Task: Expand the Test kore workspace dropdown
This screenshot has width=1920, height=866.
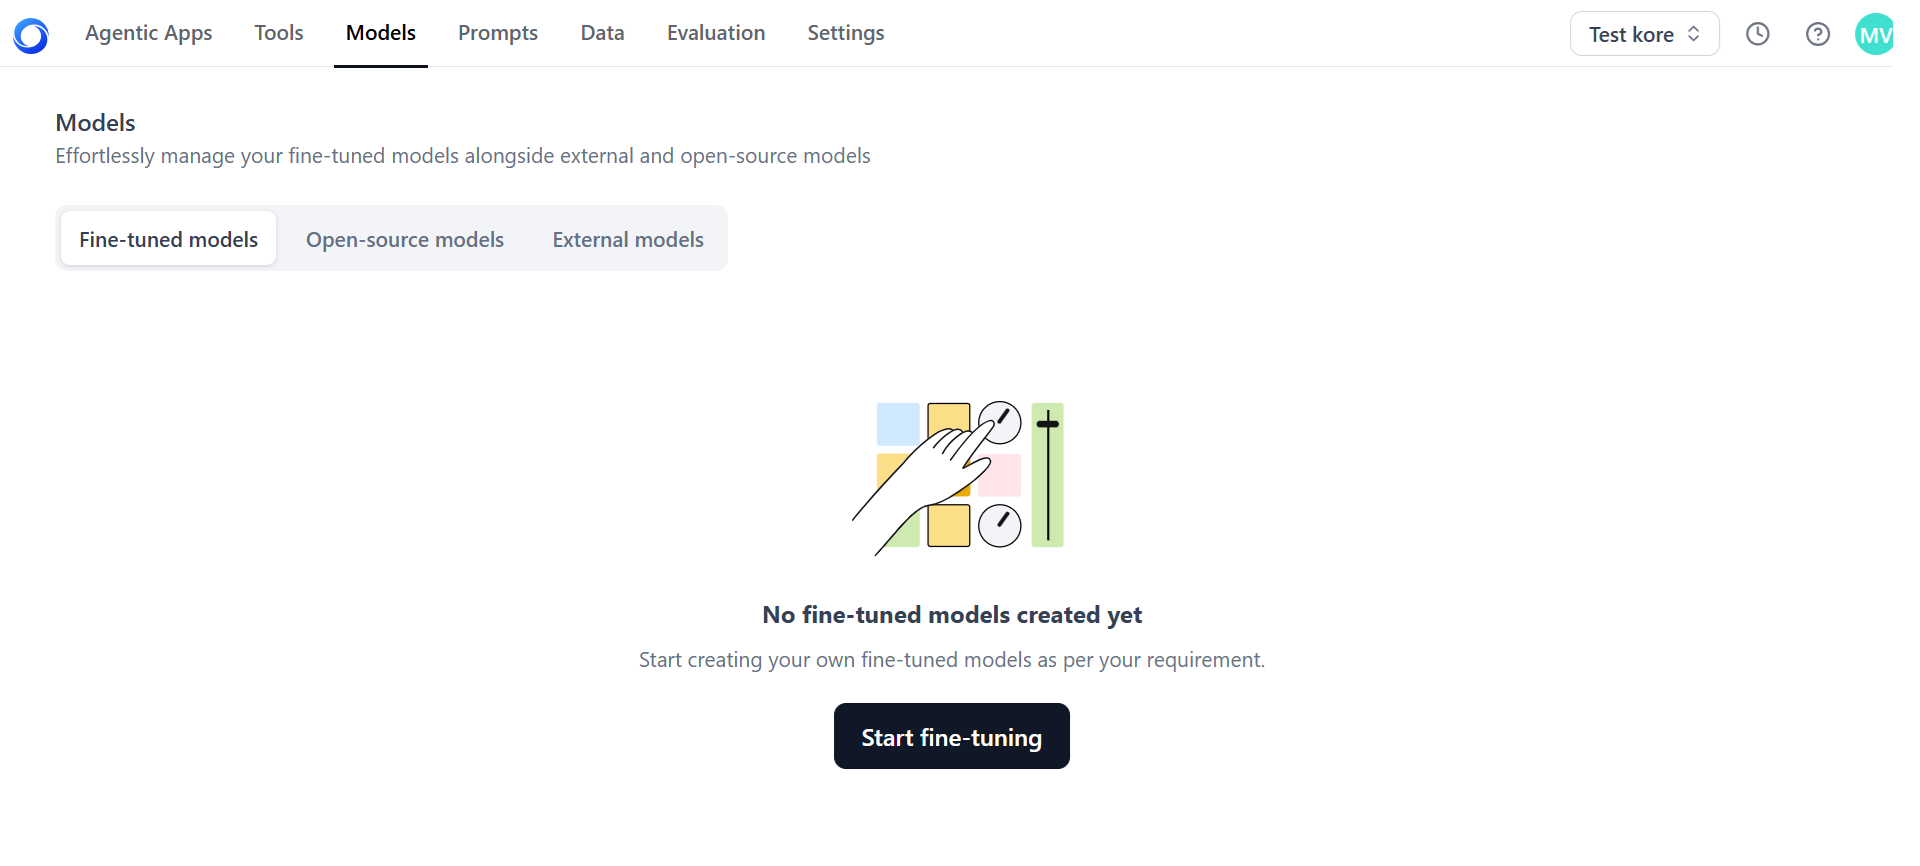Action: (1644, 34)
